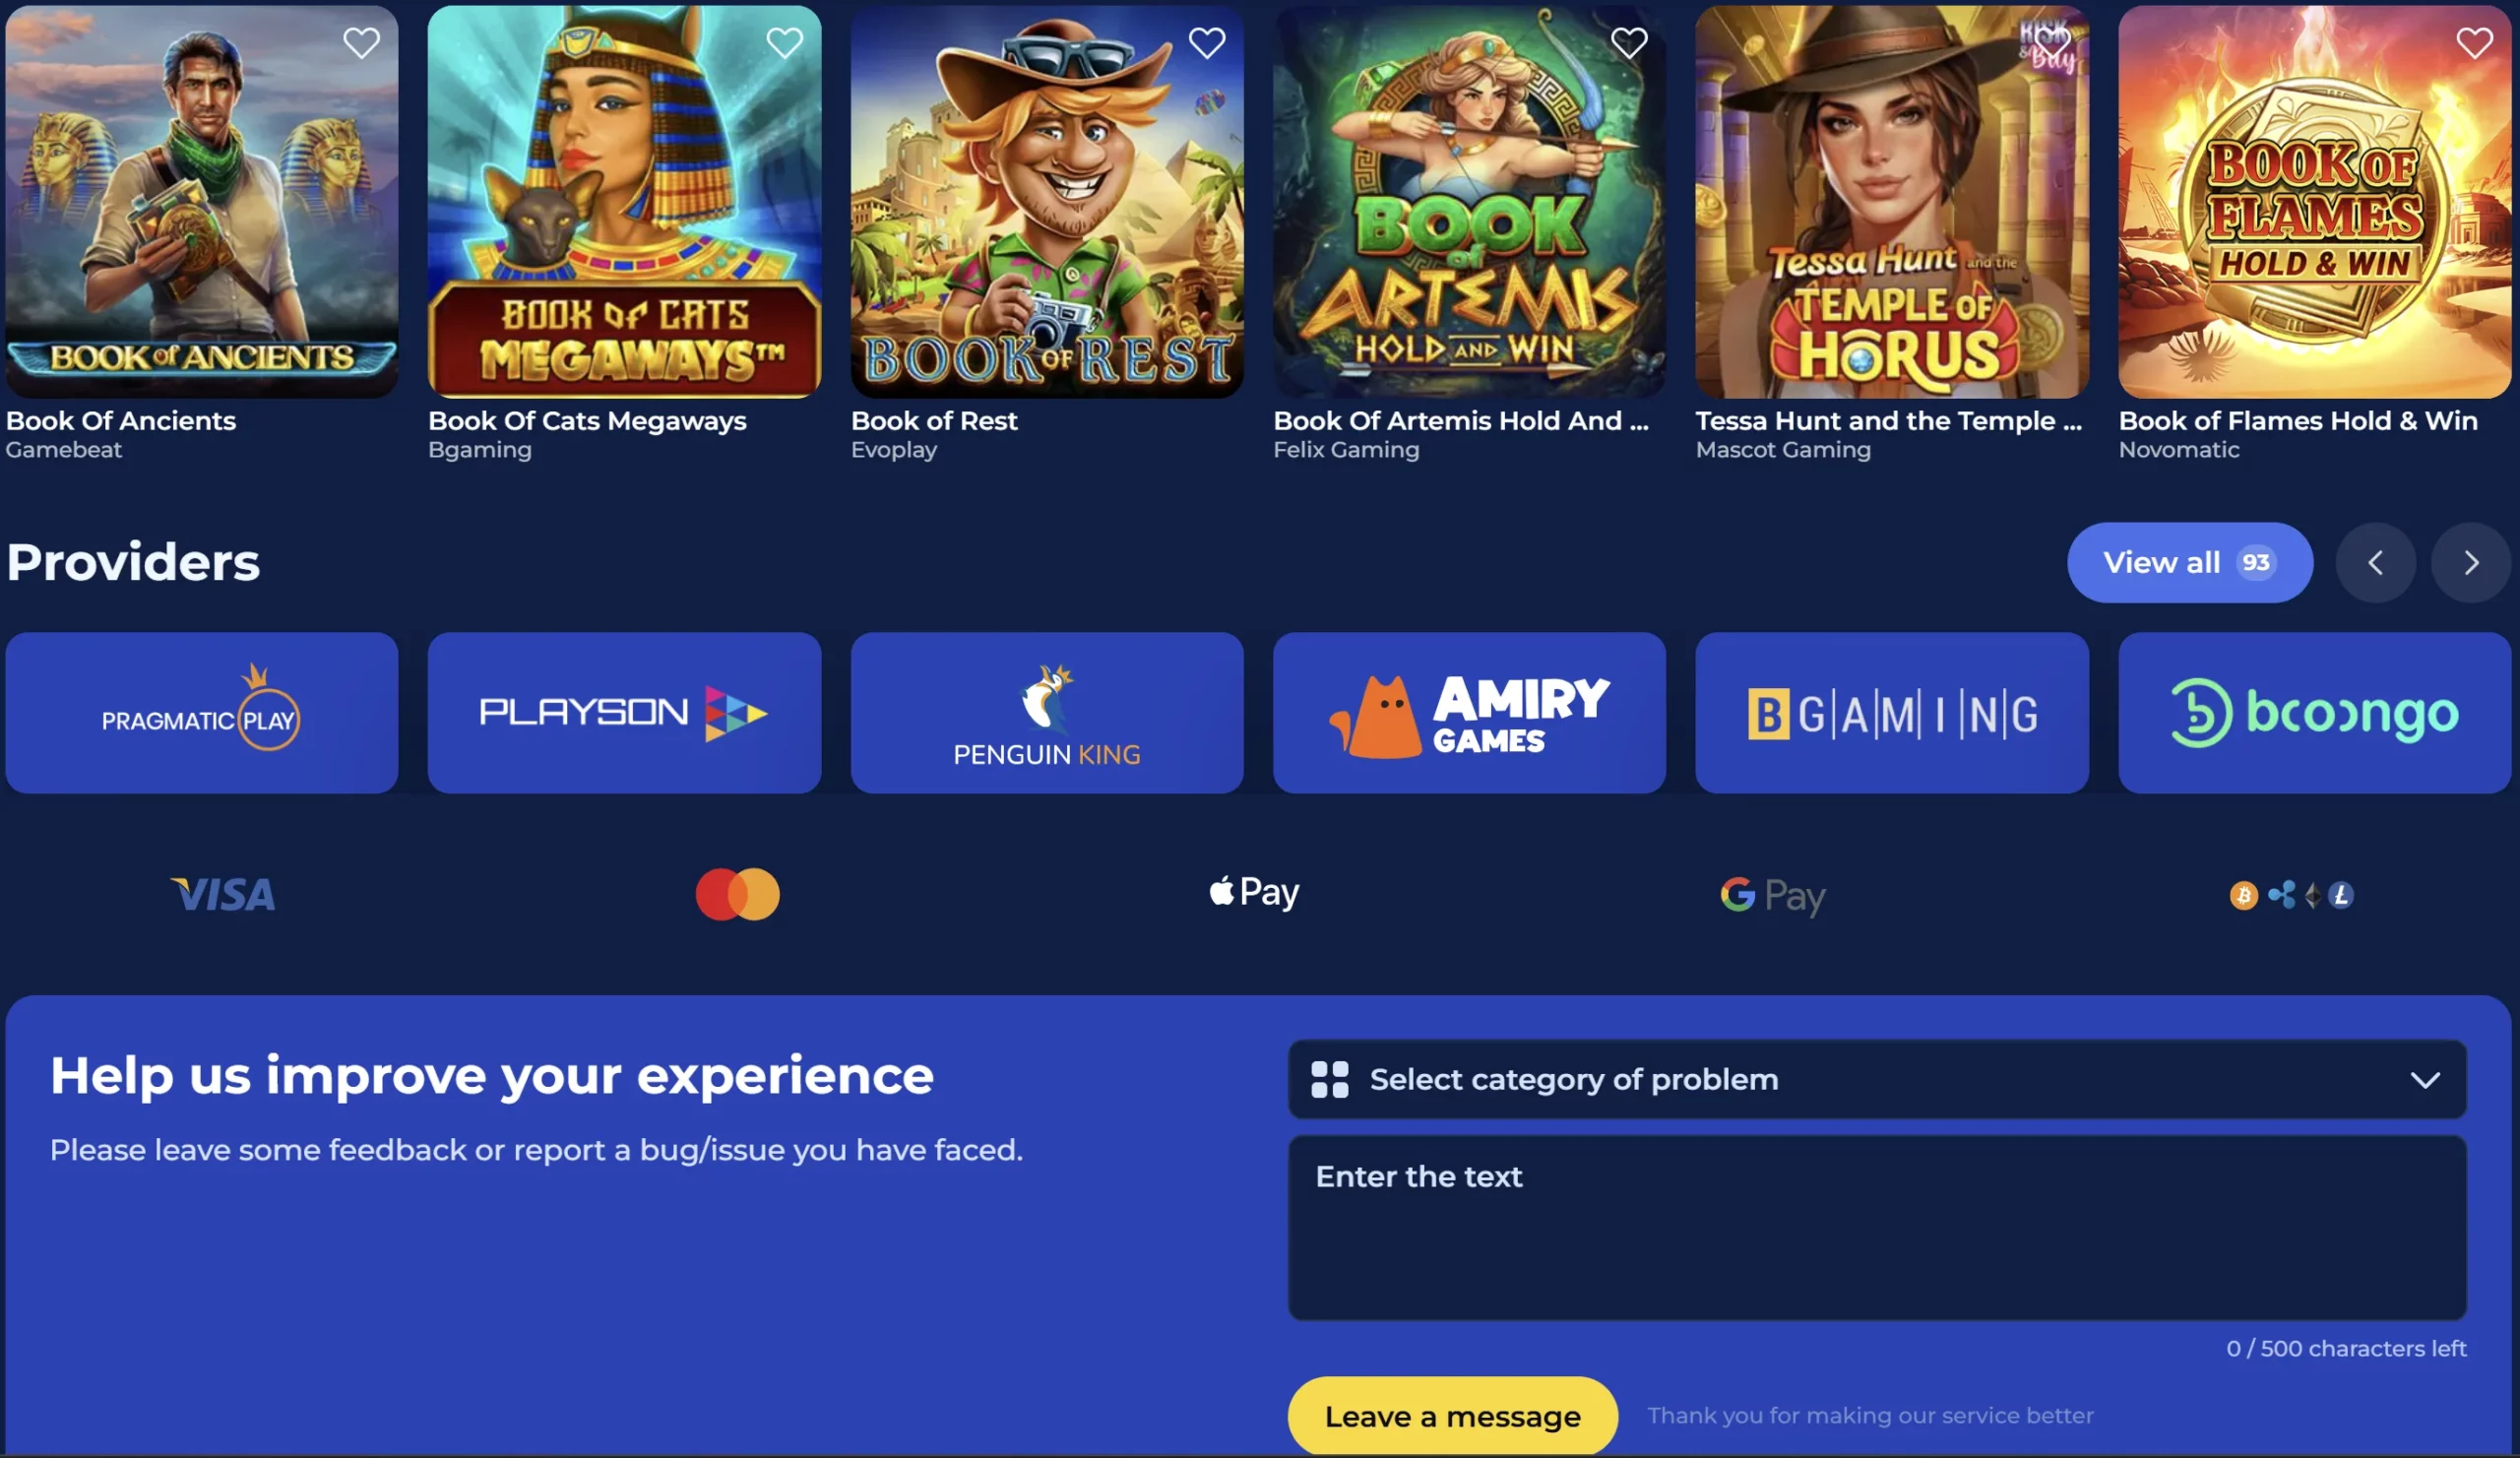Click the Felix Gaming provider name
Image resolution: width=2520 pixels, height=1458 pixels.
(1346, 450)
